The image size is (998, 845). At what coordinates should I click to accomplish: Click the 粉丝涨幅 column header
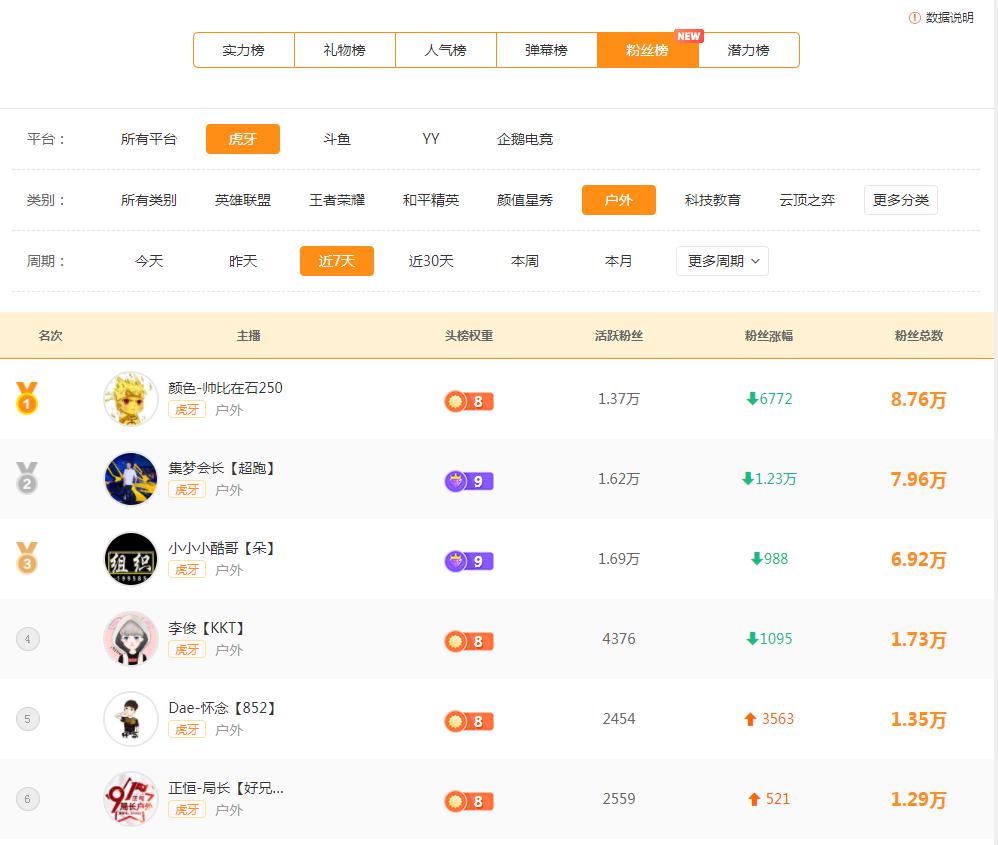(769, 336)
